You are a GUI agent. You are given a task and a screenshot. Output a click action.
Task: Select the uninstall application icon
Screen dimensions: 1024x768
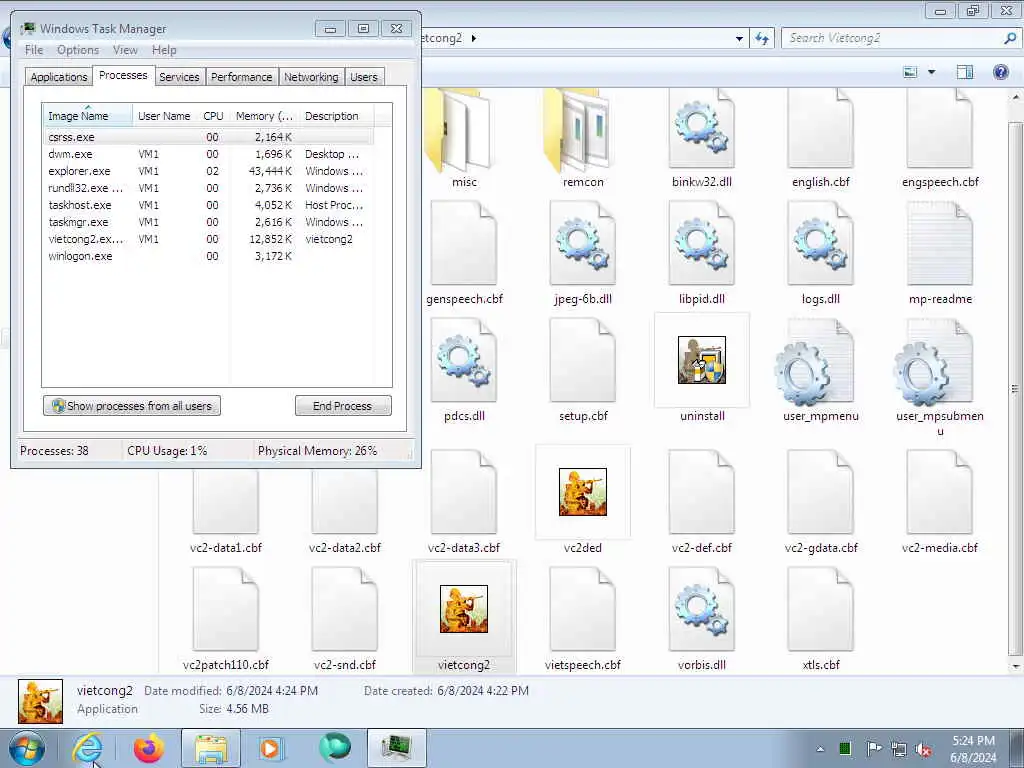(x=701, y=360)
